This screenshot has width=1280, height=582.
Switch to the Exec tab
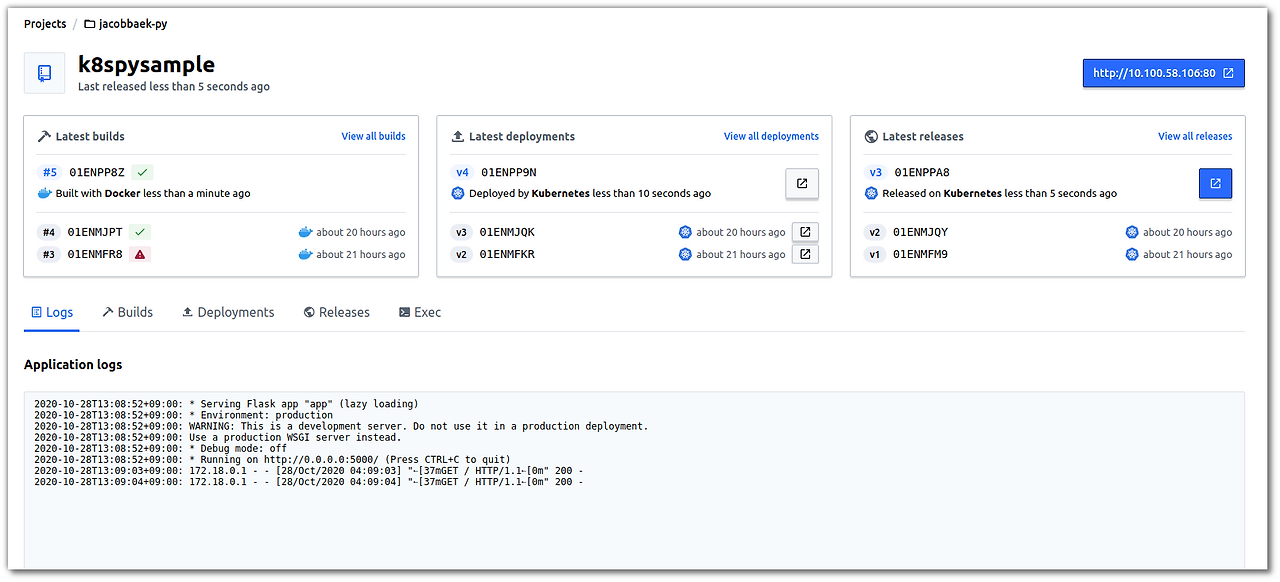point(420,312)
